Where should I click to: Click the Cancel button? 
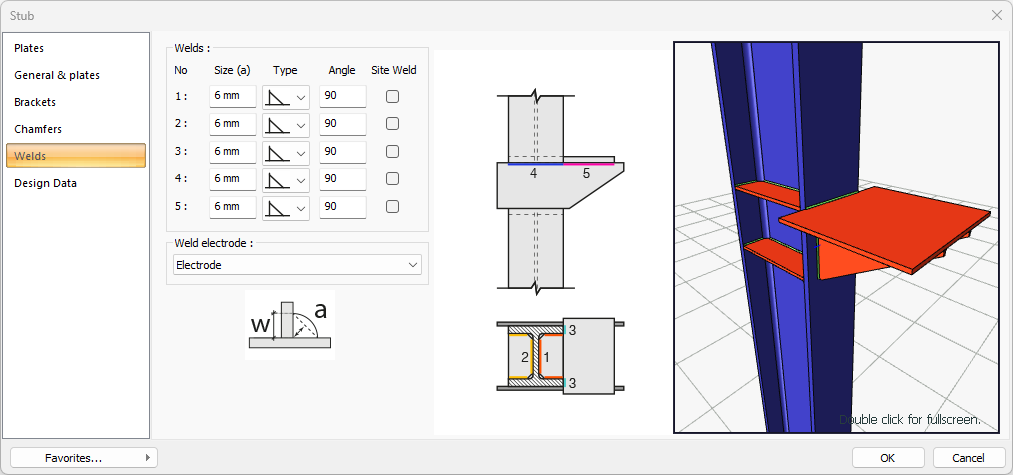pyautogui.click(x=968, y=457)
